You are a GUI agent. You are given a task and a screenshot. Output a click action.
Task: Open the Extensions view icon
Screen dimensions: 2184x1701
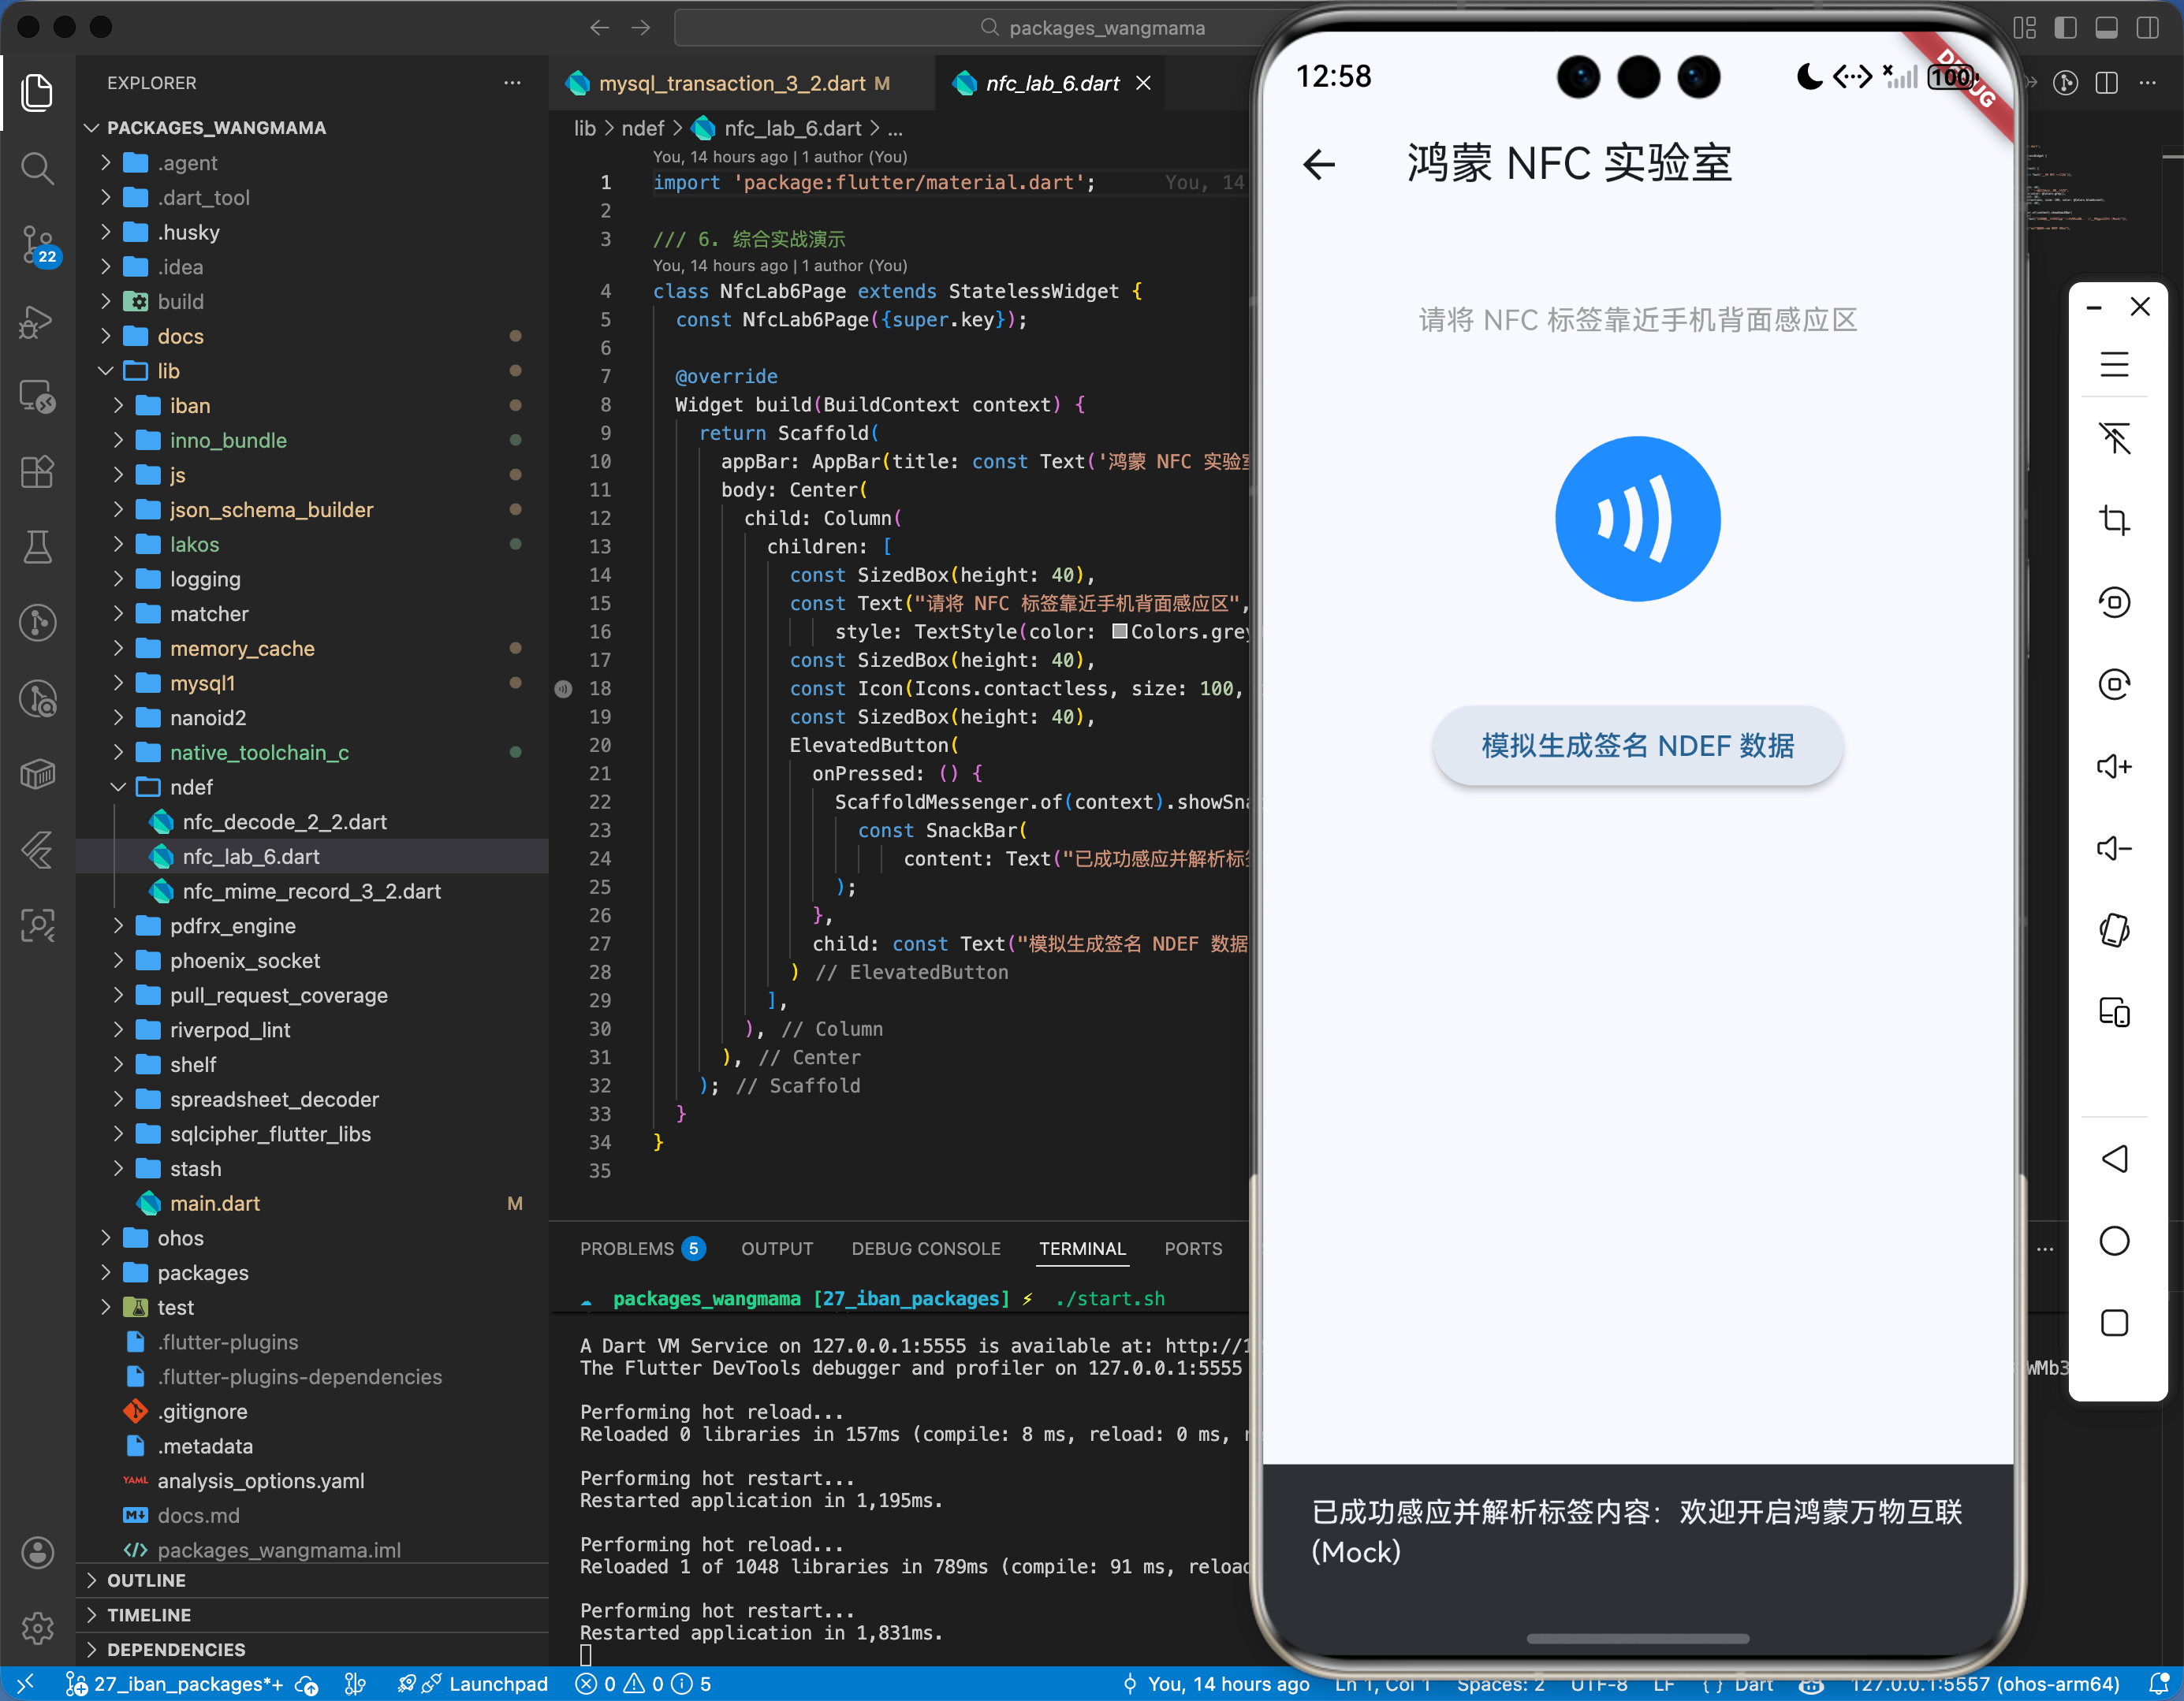point(37,471)
